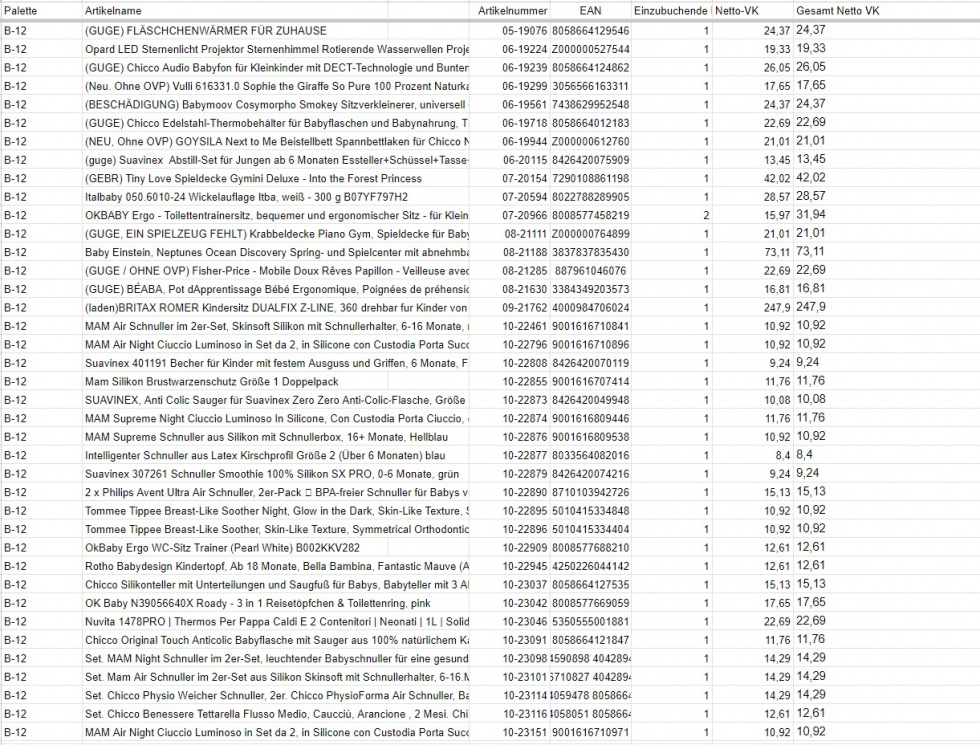This screenshot has width=980, height=745.
Task: Click the Einzubuchende column header
Action: 671,11
